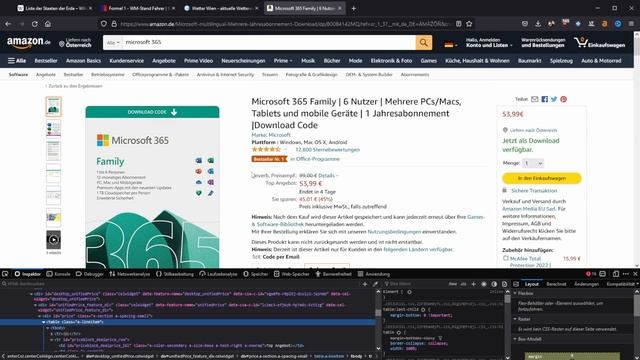Viewport: 640px width, 360px height.
Task: Open the 12.800 Sternebewertungen link
Action: (327, 150)
